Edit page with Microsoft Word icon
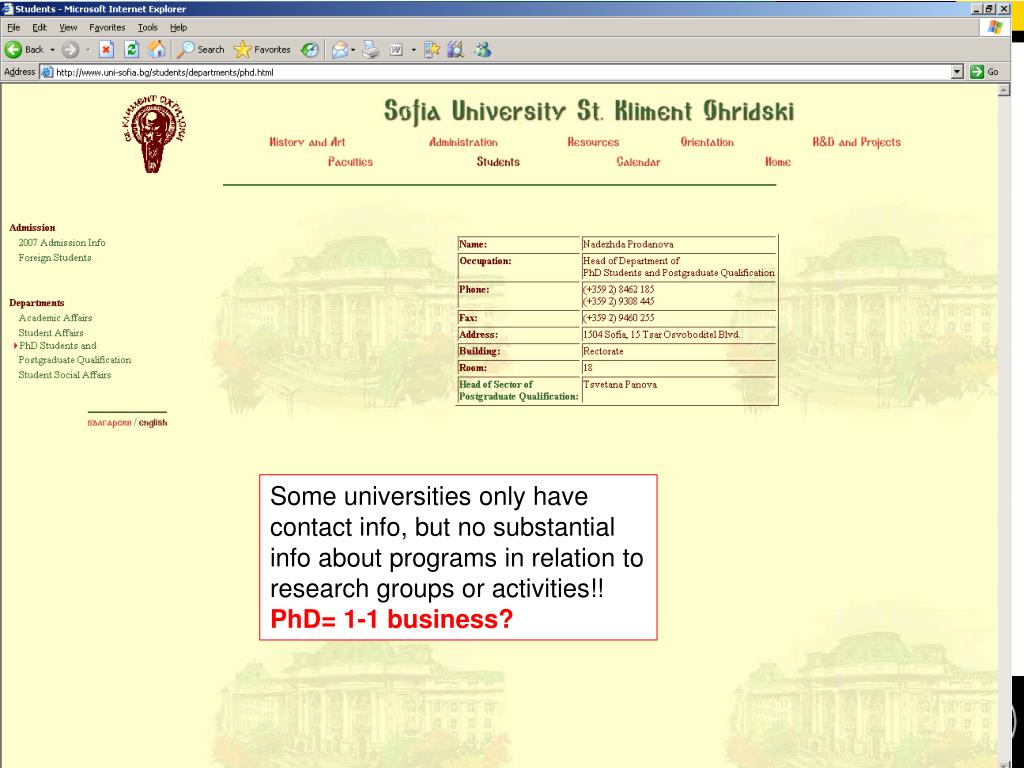The width and height of the screenshot is (1024, 768). tap(396, 50)
